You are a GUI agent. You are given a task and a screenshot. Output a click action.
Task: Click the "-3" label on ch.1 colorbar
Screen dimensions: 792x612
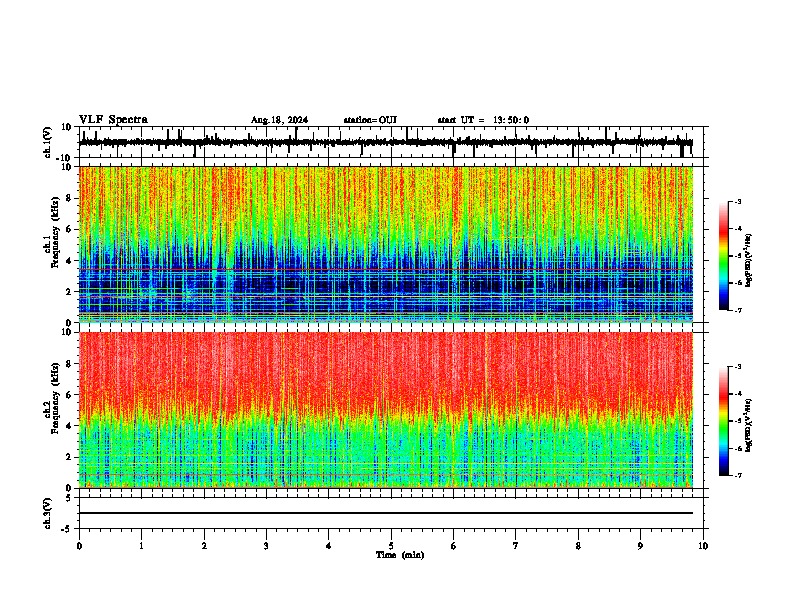737,201
